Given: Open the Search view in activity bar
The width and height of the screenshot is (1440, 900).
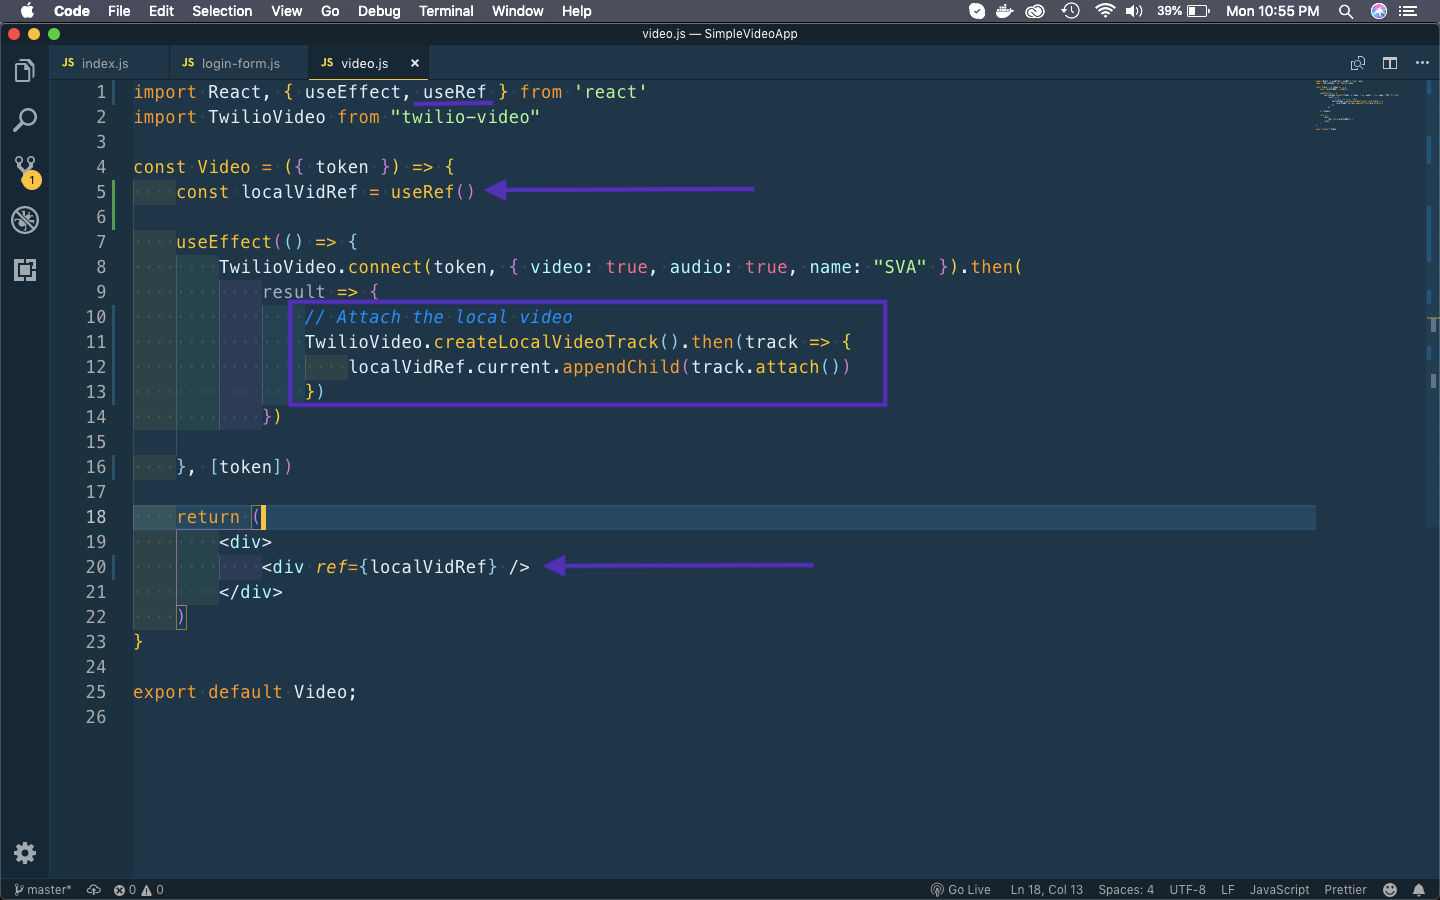Looking at the screenshot, I should tap(25, 121).
